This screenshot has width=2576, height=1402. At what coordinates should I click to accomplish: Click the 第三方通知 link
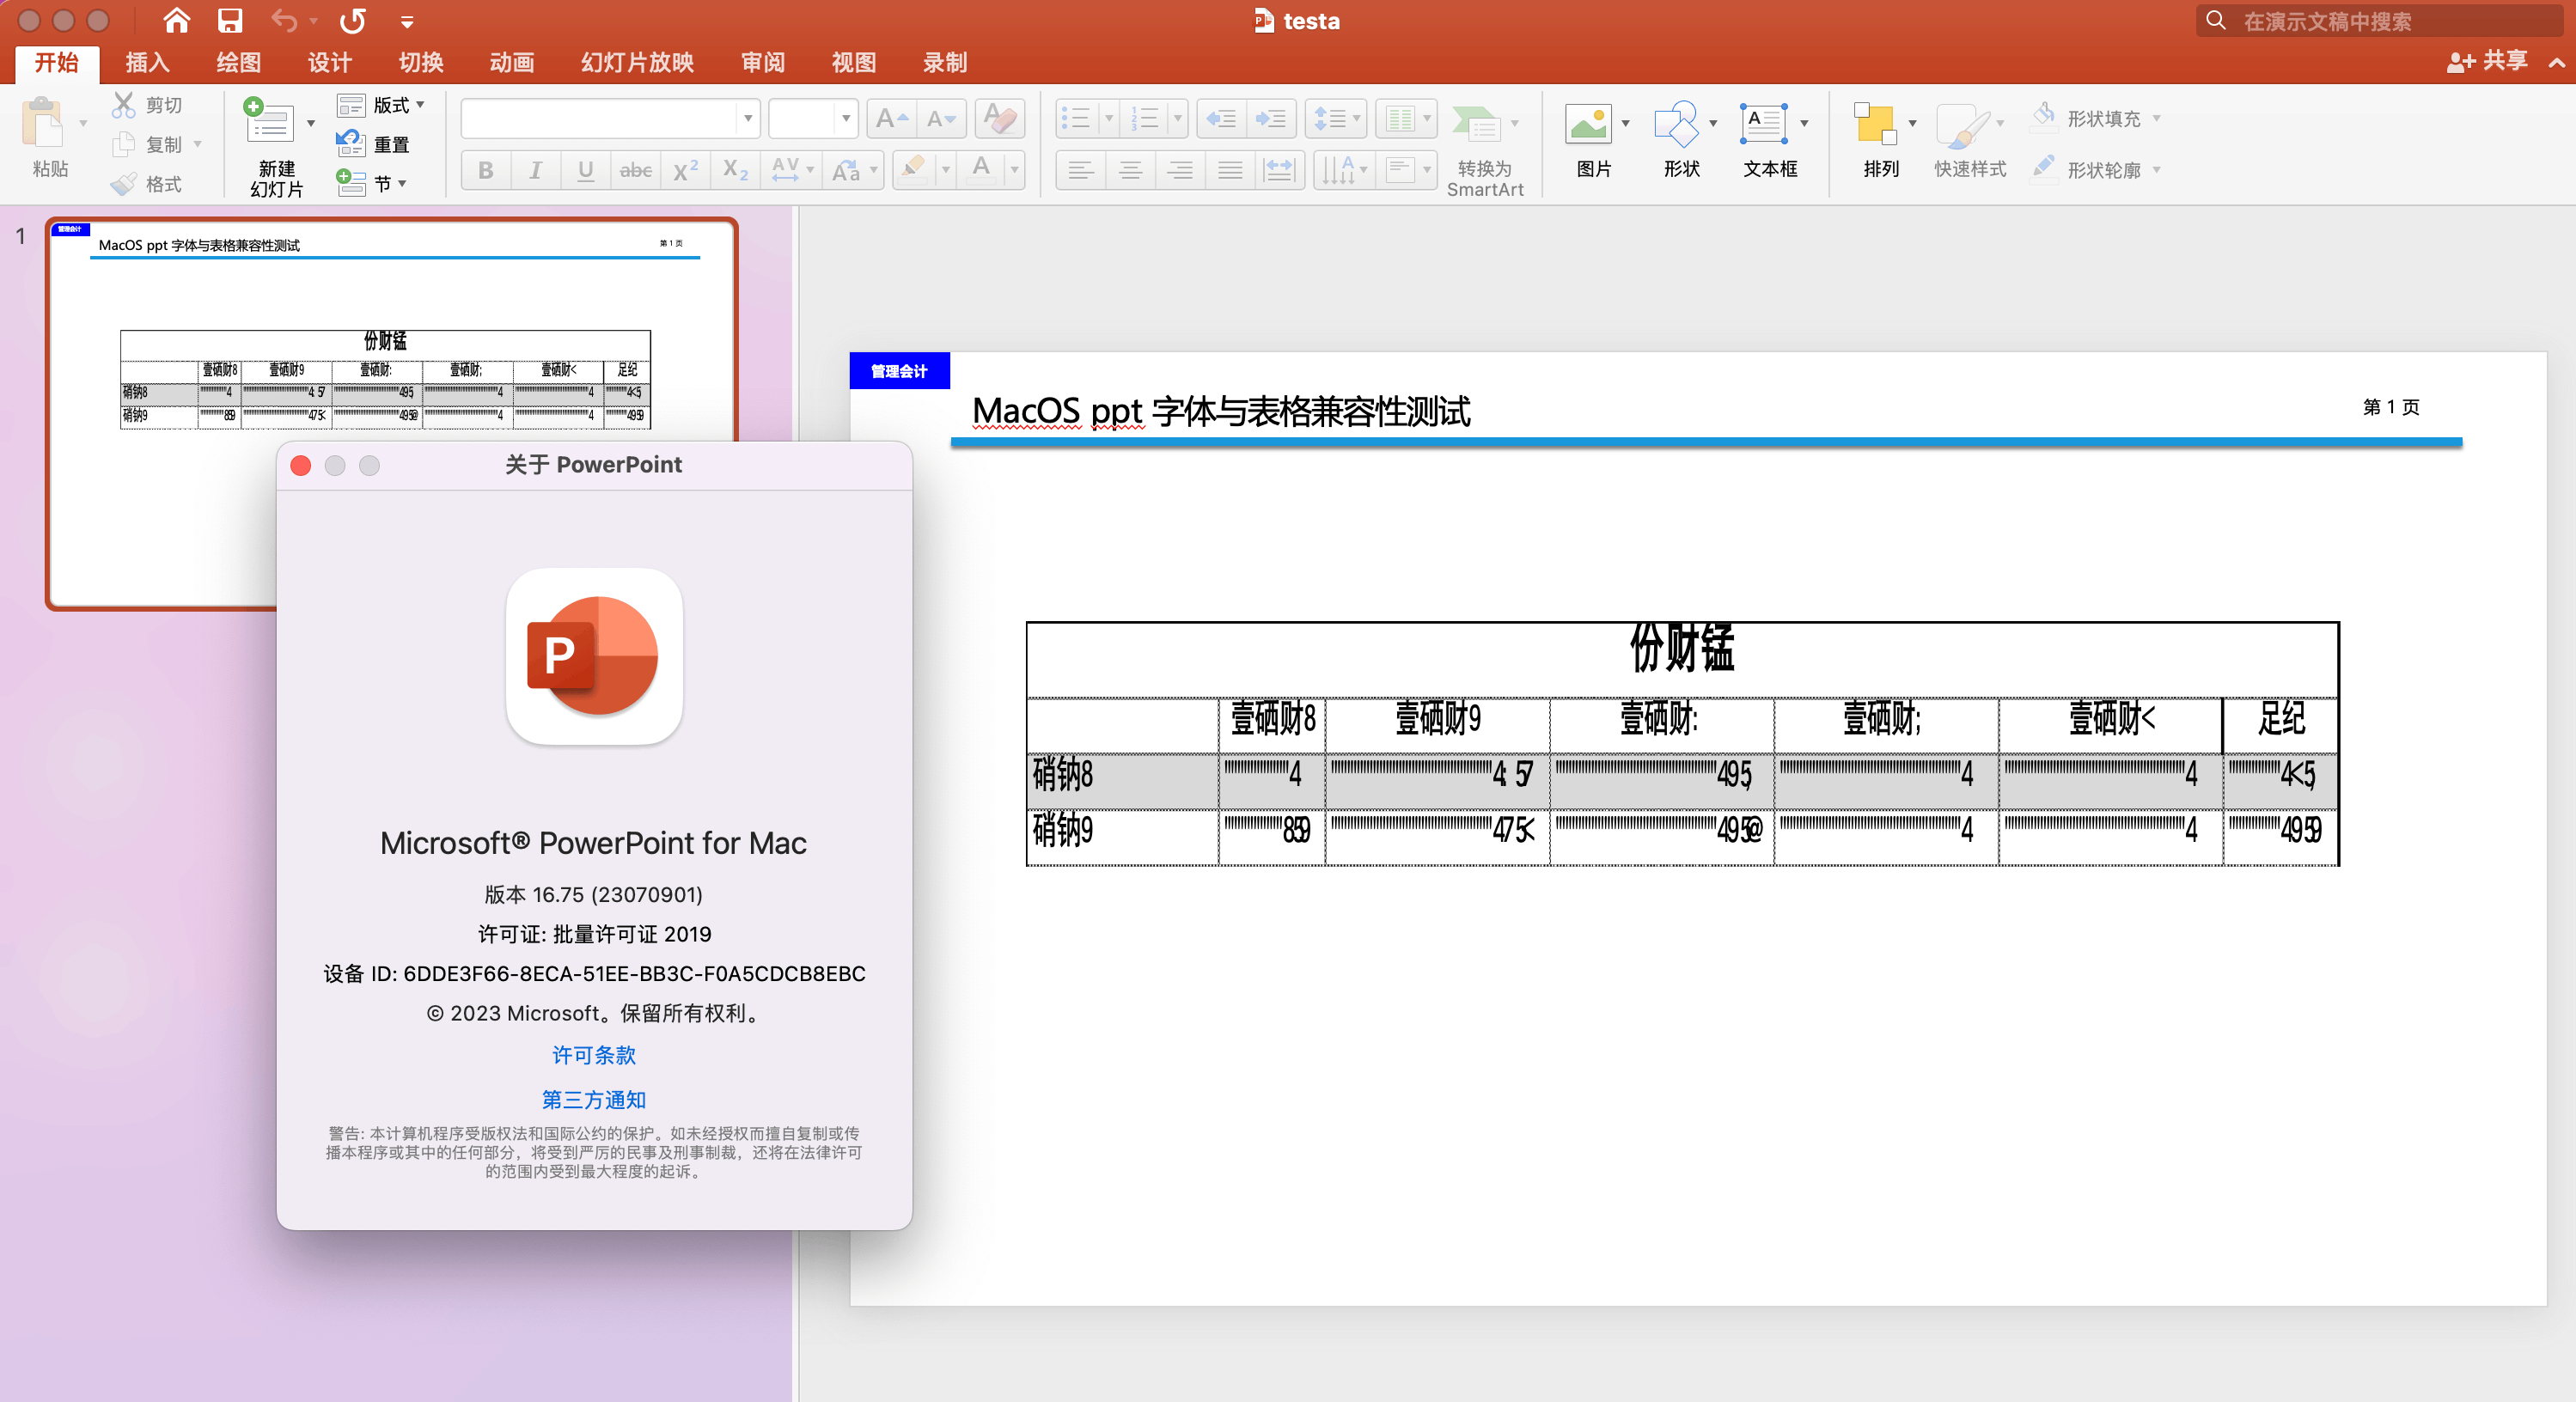pos(594,1100)
